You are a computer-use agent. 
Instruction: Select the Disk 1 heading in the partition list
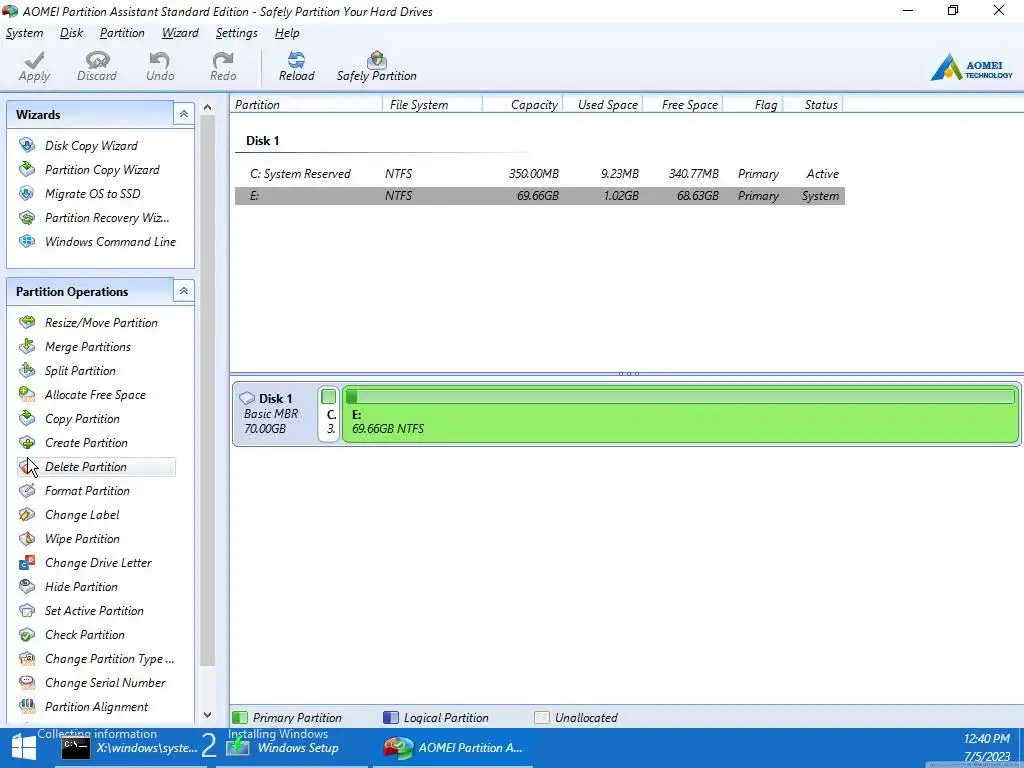[263, 140]
